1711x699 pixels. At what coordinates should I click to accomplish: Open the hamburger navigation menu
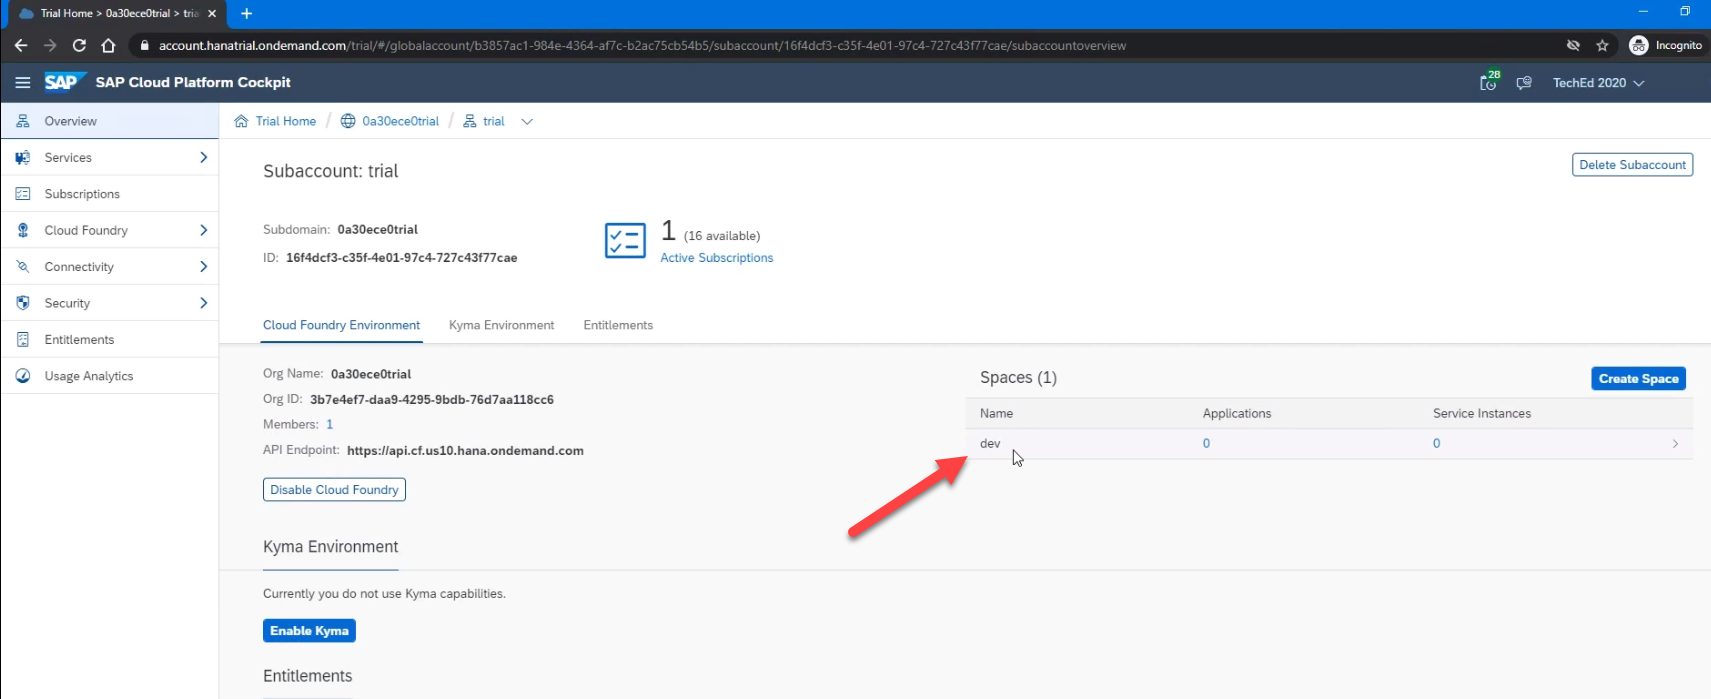[x=22, y=83]
